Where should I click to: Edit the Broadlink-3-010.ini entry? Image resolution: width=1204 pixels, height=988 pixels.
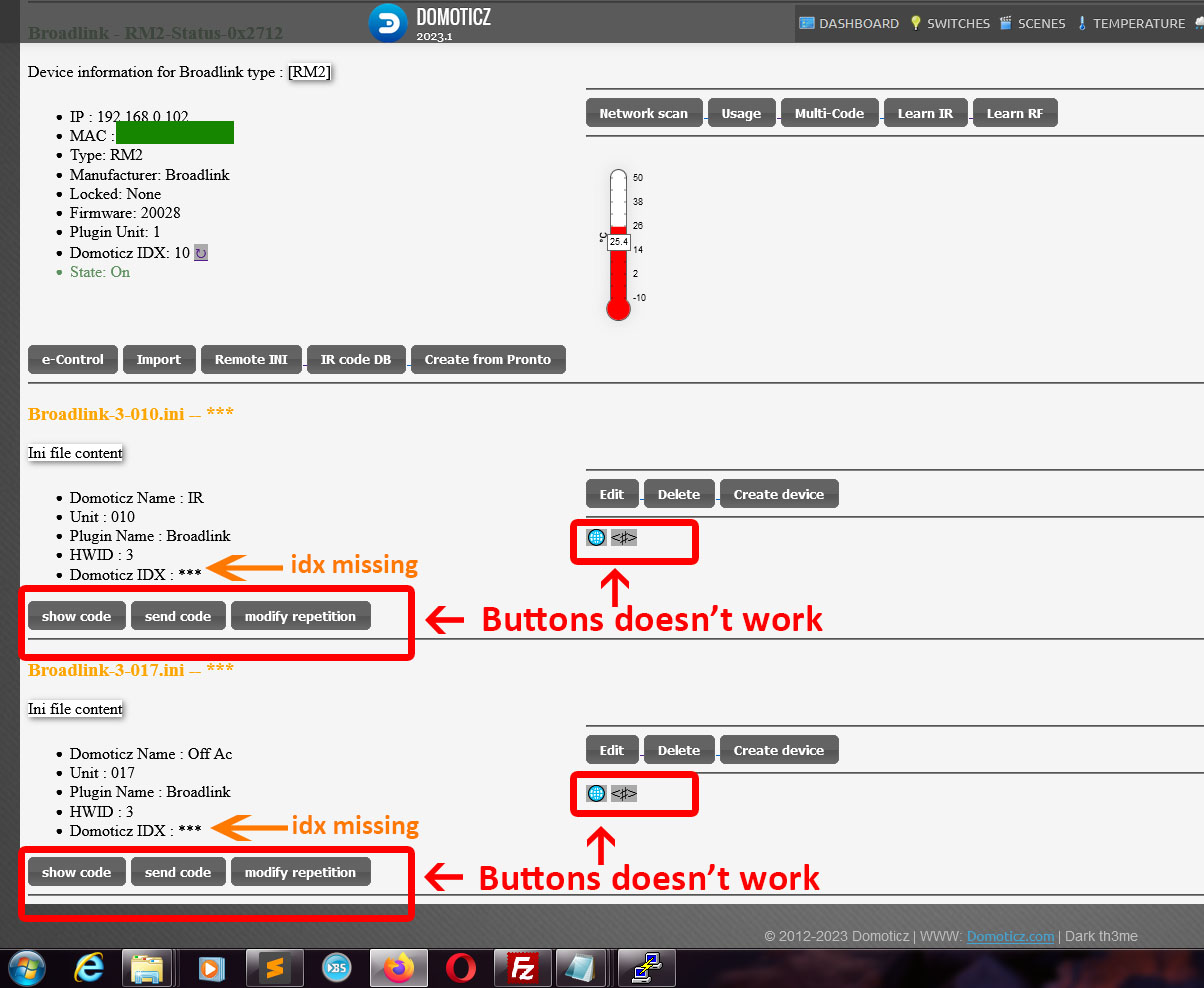612,494
